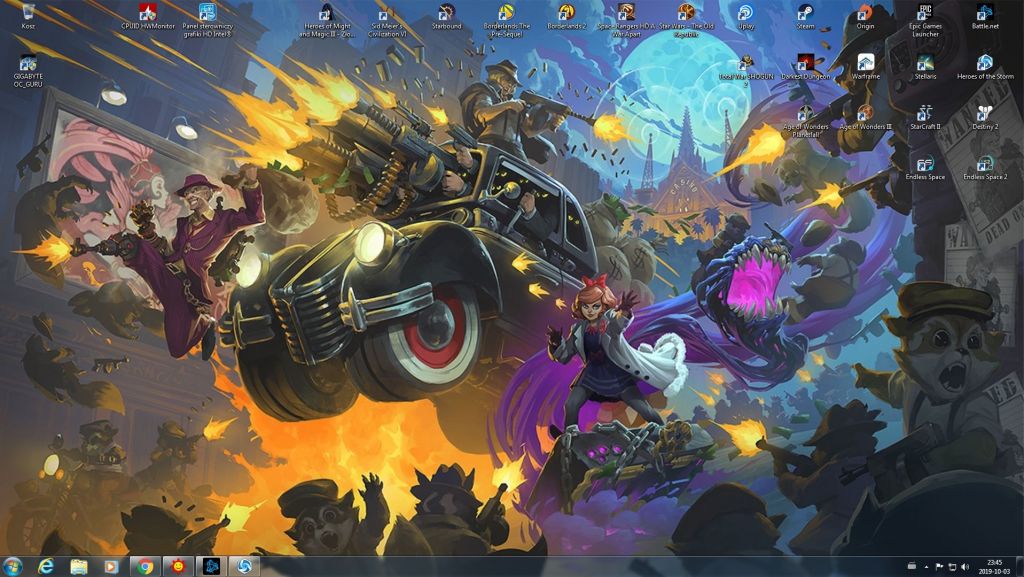This screenshot has height=577, width=1024.
Task: Click the network tray icon
Action: tap(952, 567)
